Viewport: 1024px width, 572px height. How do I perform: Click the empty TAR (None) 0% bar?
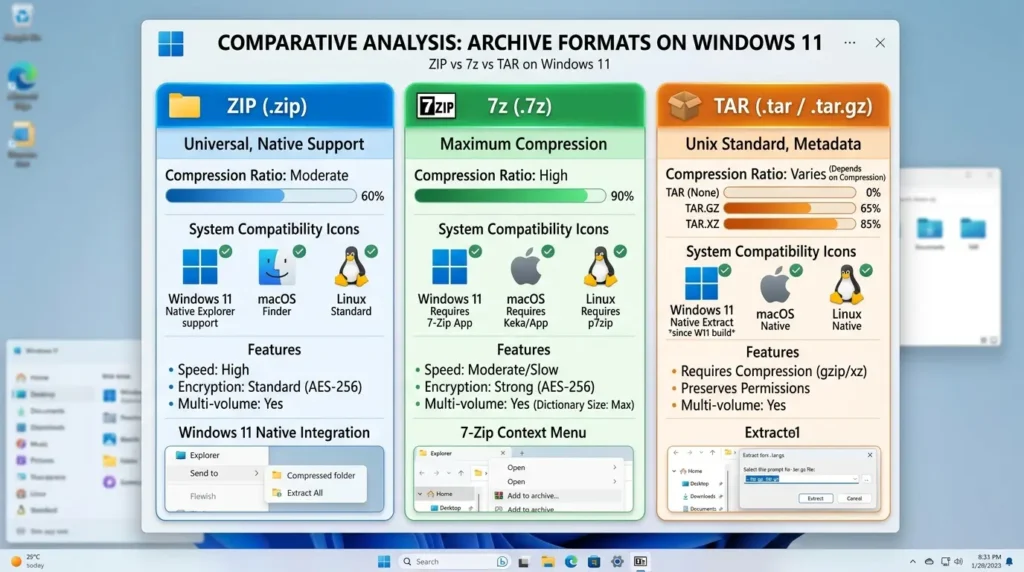click(x=790, y=193)
